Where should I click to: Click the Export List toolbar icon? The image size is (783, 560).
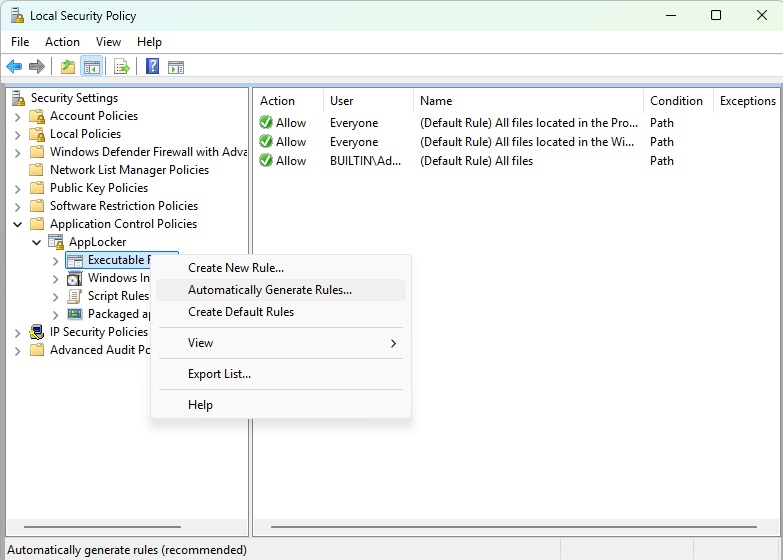121,67
